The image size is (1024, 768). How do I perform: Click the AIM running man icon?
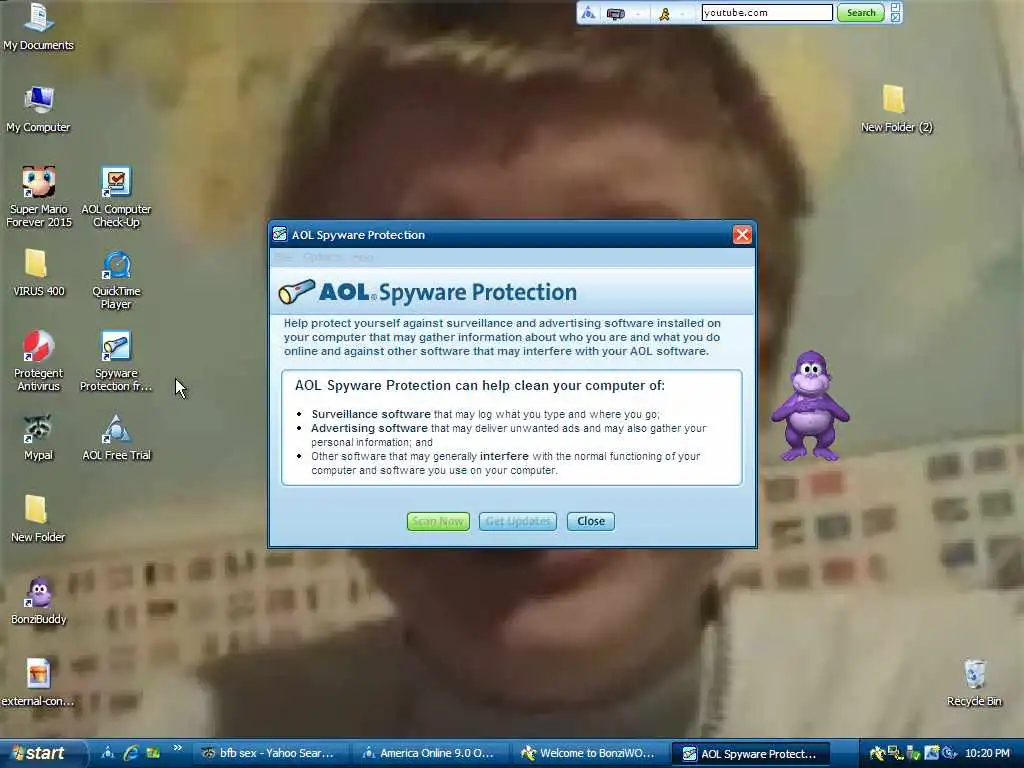pos(664,14)
